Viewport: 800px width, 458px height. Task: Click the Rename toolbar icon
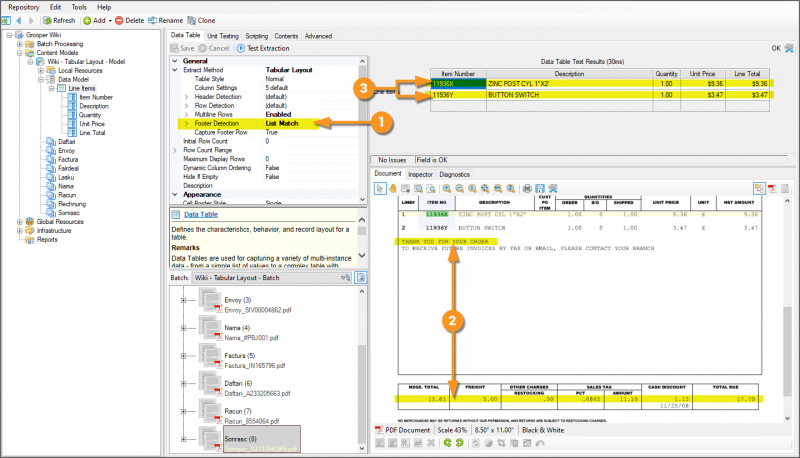click(153, 20)
